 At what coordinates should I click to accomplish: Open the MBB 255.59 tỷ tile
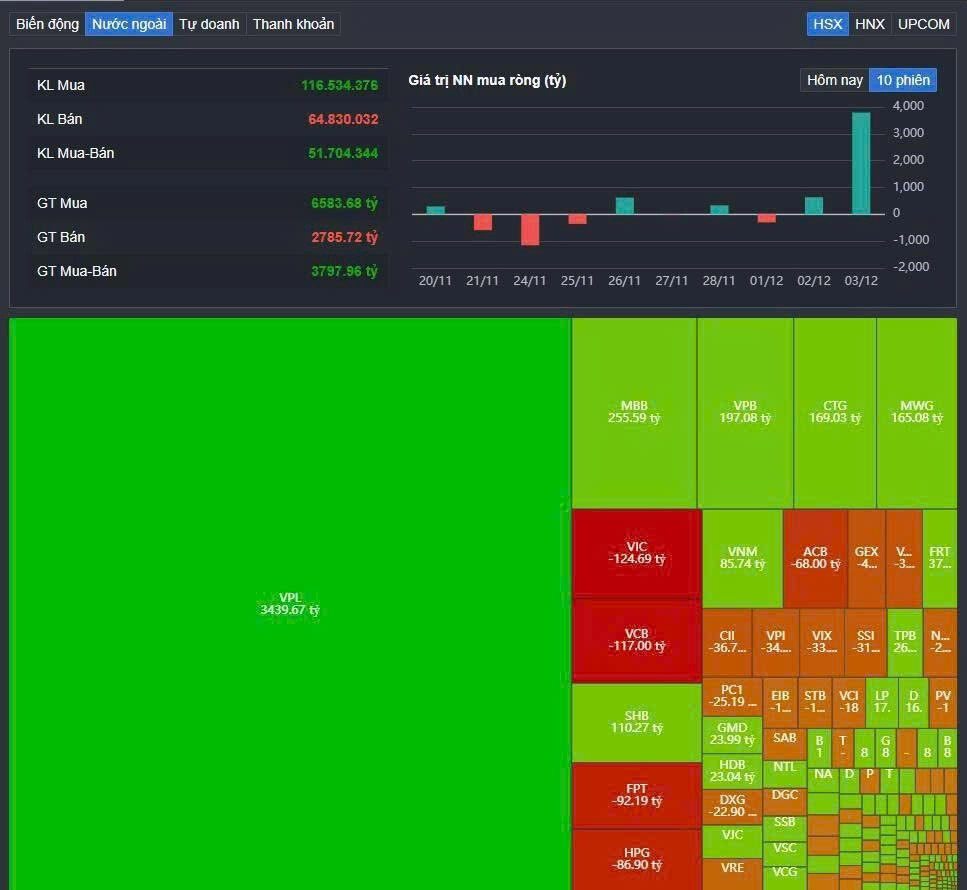[x=634, y=412]
